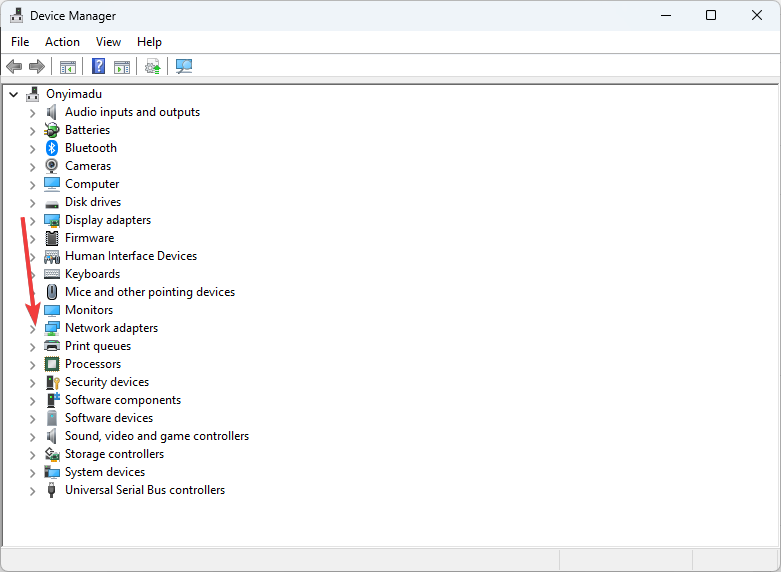Open the Action menu
Image resolution: width=781 pixels, height=572 pixels.
pos(62,42)
